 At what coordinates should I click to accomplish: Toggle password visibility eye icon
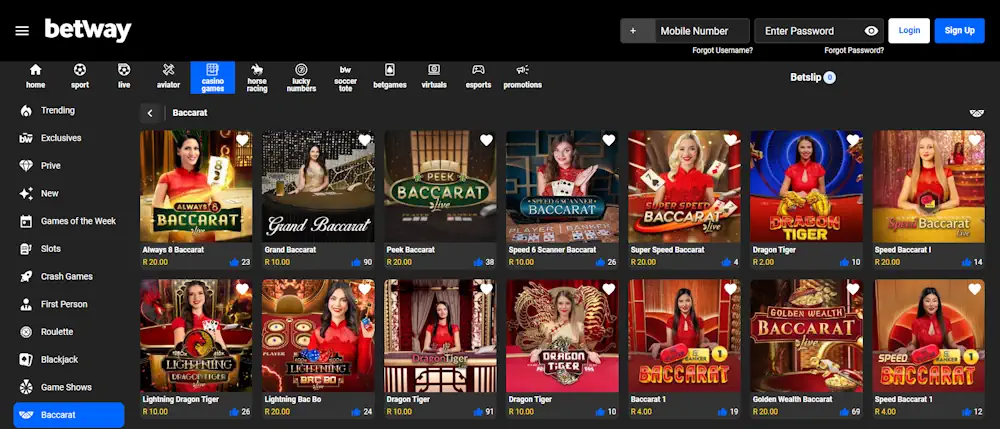point(871,31)
